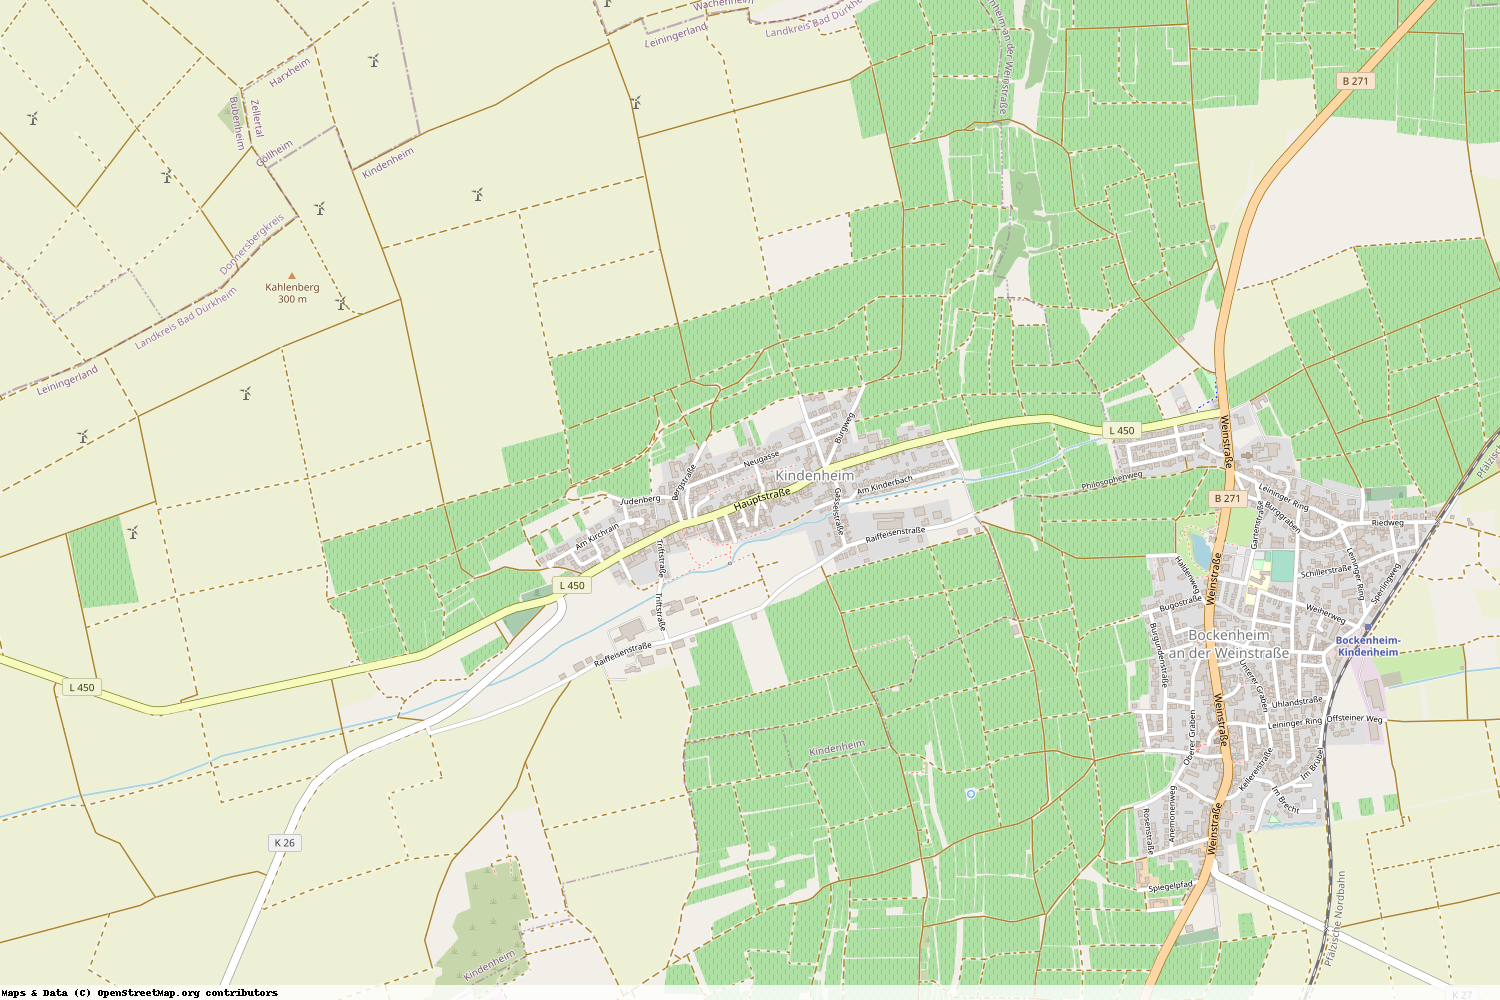Click the K 26 road shield
Screen dimensions: 1500x1000
click(285, 843)
